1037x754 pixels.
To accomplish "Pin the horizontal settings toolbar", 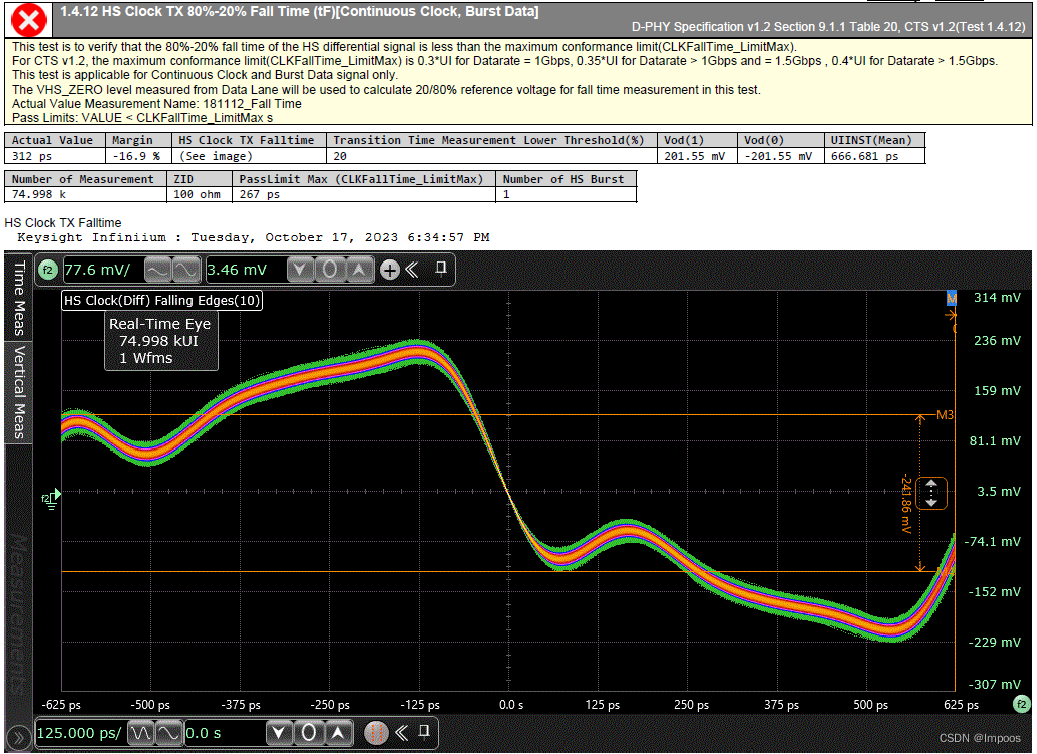I will coord(425,731).
